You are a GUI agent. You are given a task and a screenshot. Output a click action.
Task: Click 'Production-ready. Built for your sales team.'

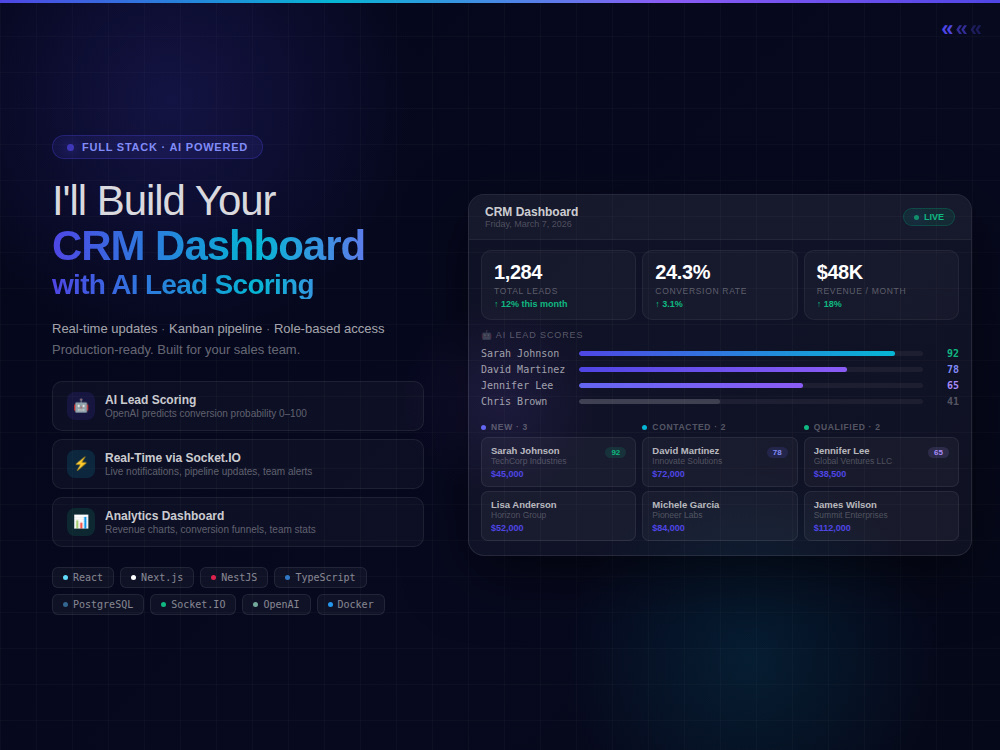pyautogui.click(x=176, y=349)
